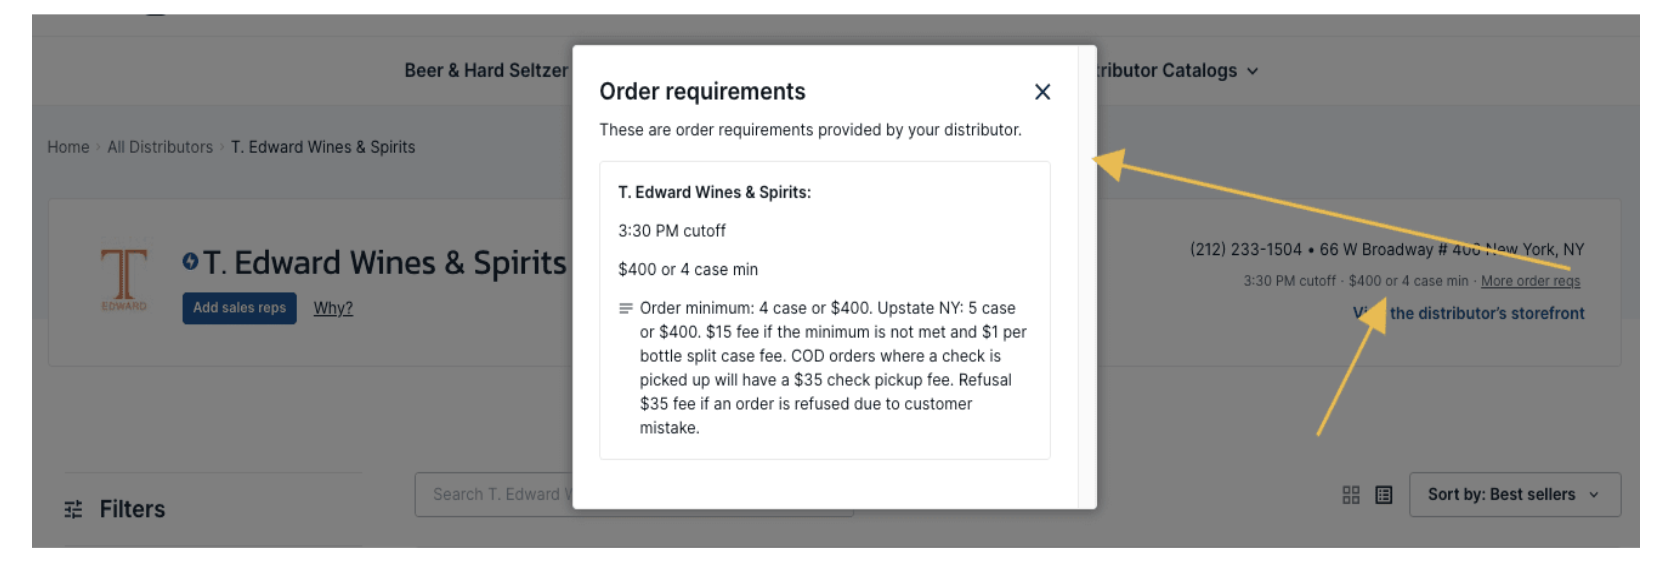Image resolution: width=1662 pixels, height=570 pixels.
Task: Click the T. Edward logo image
Action: [x=124, y=278]
